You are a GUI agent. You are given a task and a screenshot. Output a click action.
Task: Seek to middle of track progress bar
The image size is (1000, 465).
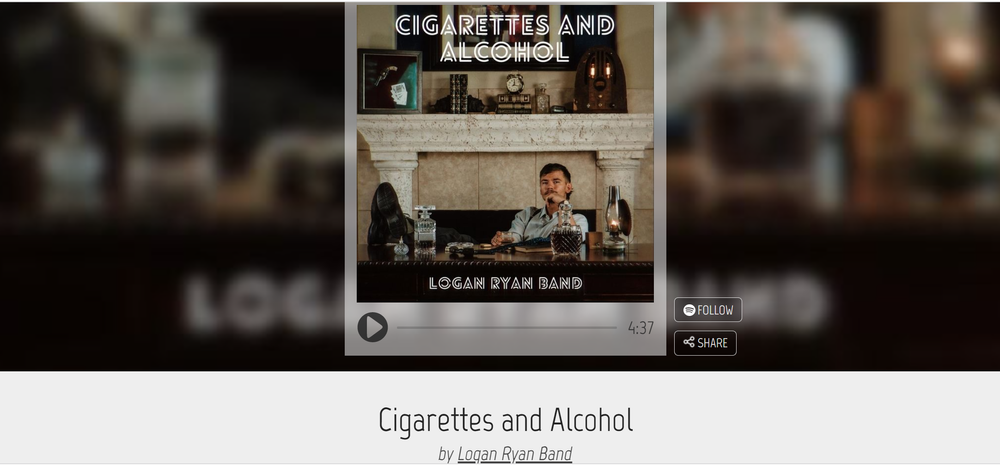click(x=506, y=328)
